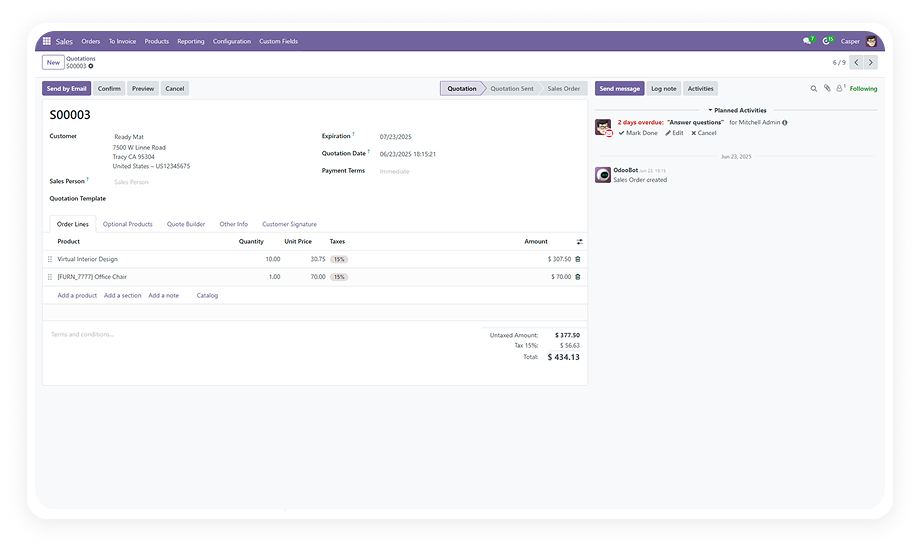Switch to the Customer Signature tab

coord(289,224)
